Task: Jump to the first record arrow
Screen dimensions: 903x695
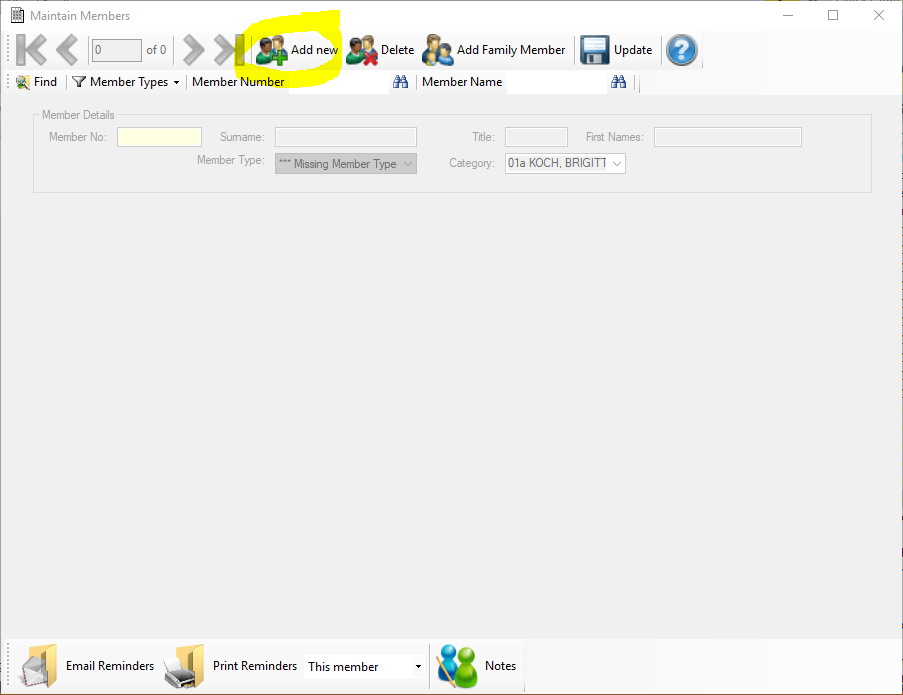Action: [x=31, y=50]
